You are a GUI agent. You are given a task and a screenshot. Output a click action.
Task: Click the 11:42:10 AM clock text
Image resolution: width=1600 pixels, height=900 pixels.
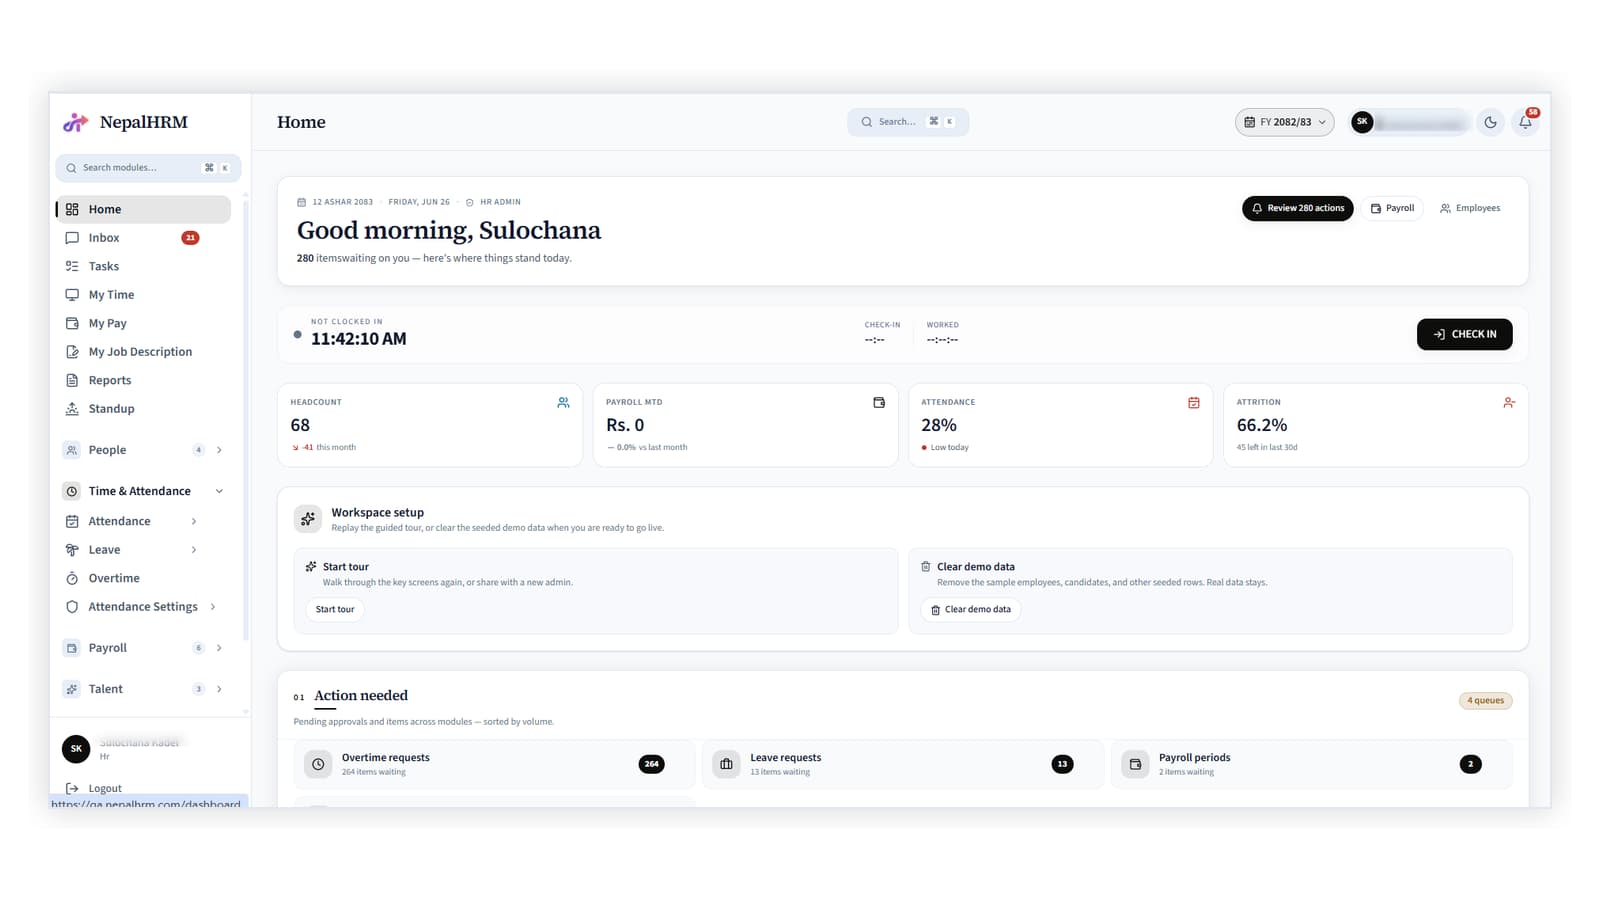click(x=359, y=339)
